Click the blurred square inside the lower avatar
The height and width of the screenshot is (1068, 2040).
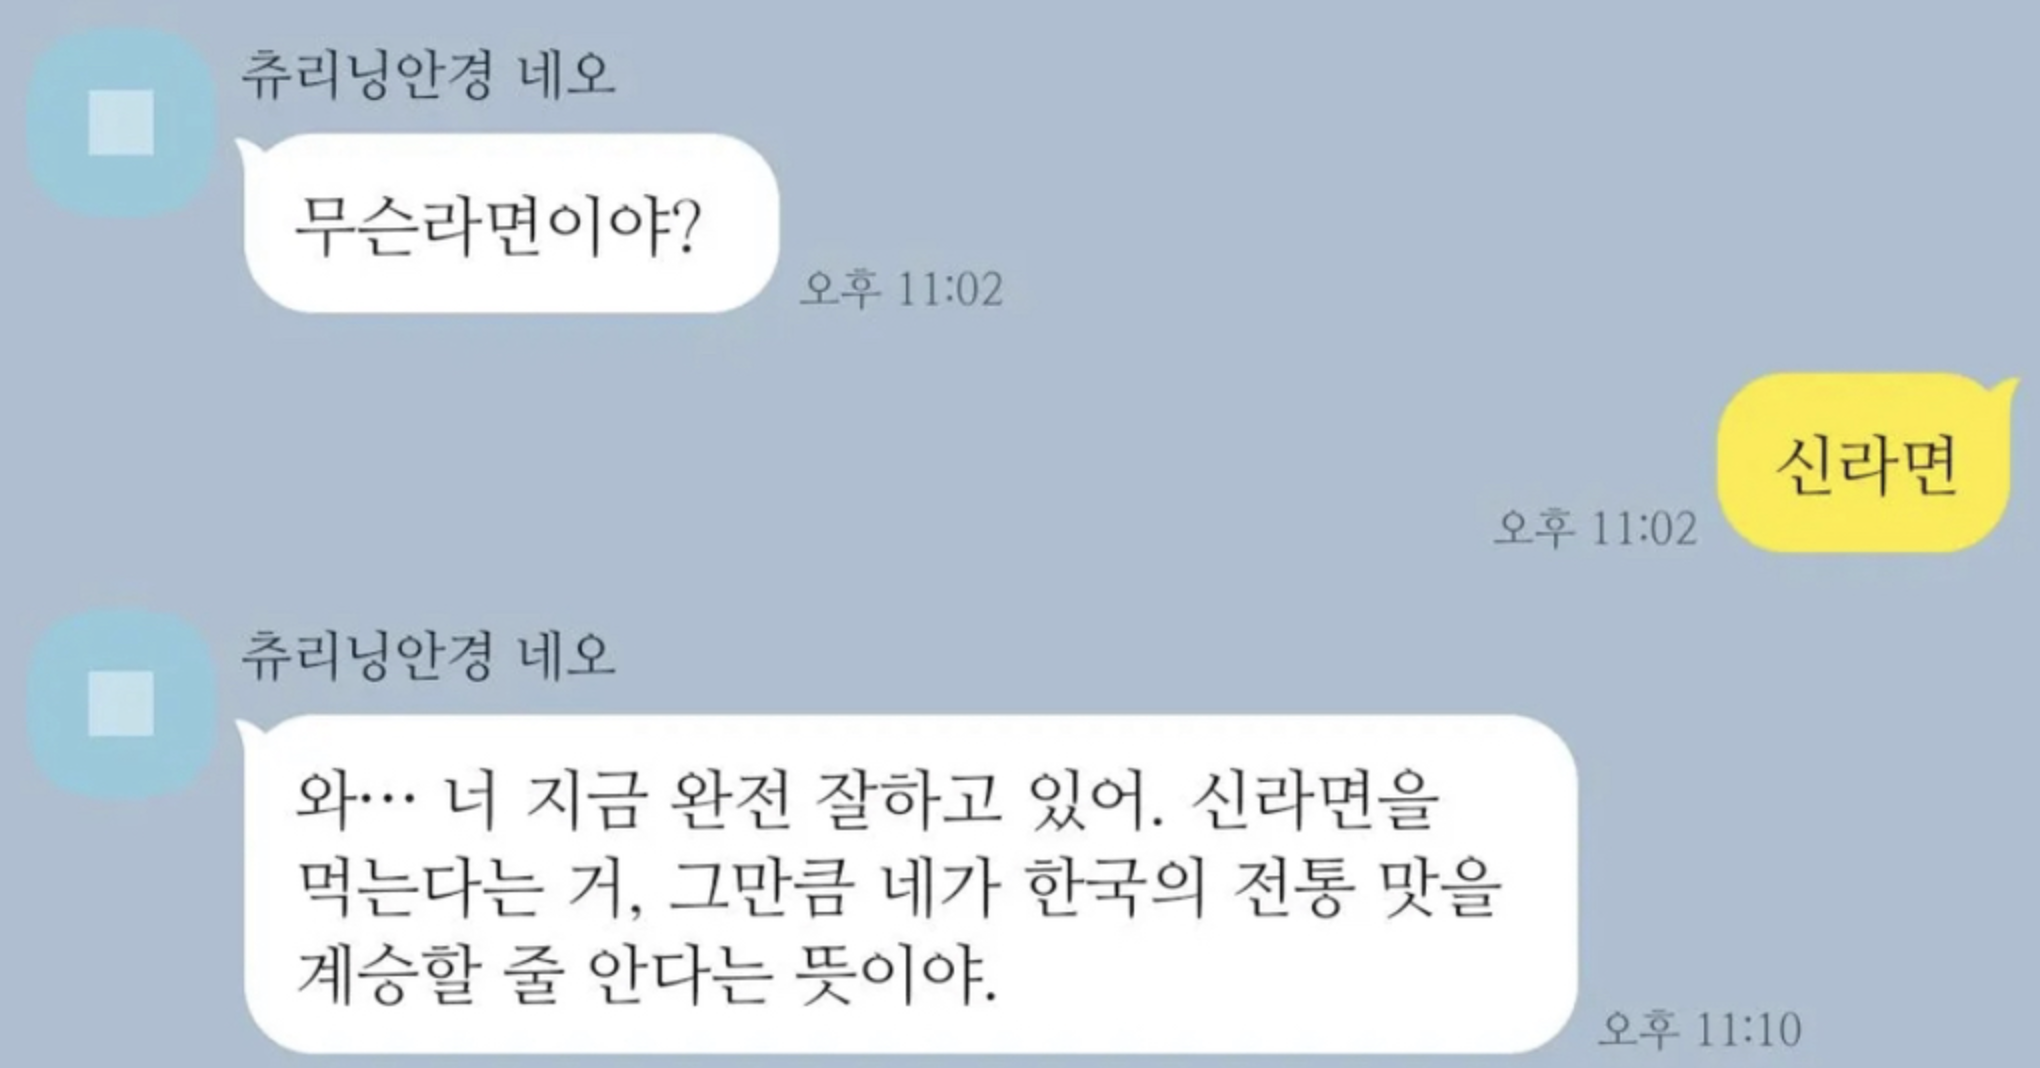point(121,703)
